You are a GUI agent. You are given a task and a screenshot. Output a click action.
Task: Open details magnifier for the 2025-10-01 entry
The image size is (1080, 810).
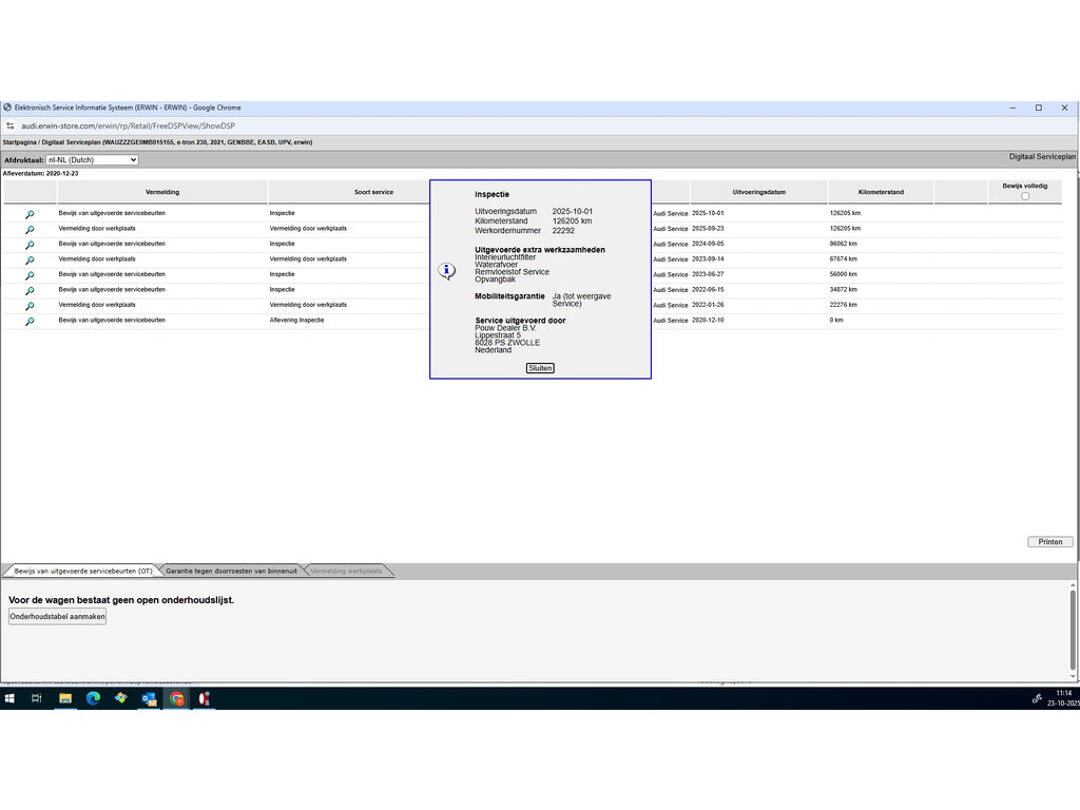(x=30, y=214)
